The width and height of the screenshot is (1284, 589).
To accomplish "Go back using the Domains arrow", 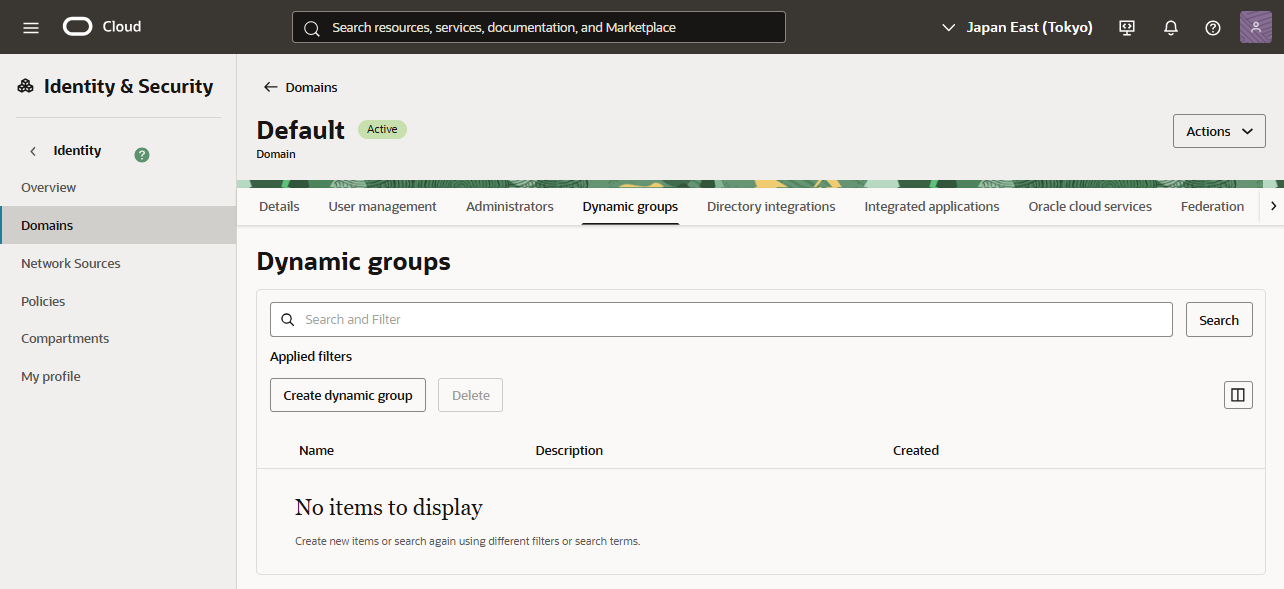I will click(x=270, y=87).
